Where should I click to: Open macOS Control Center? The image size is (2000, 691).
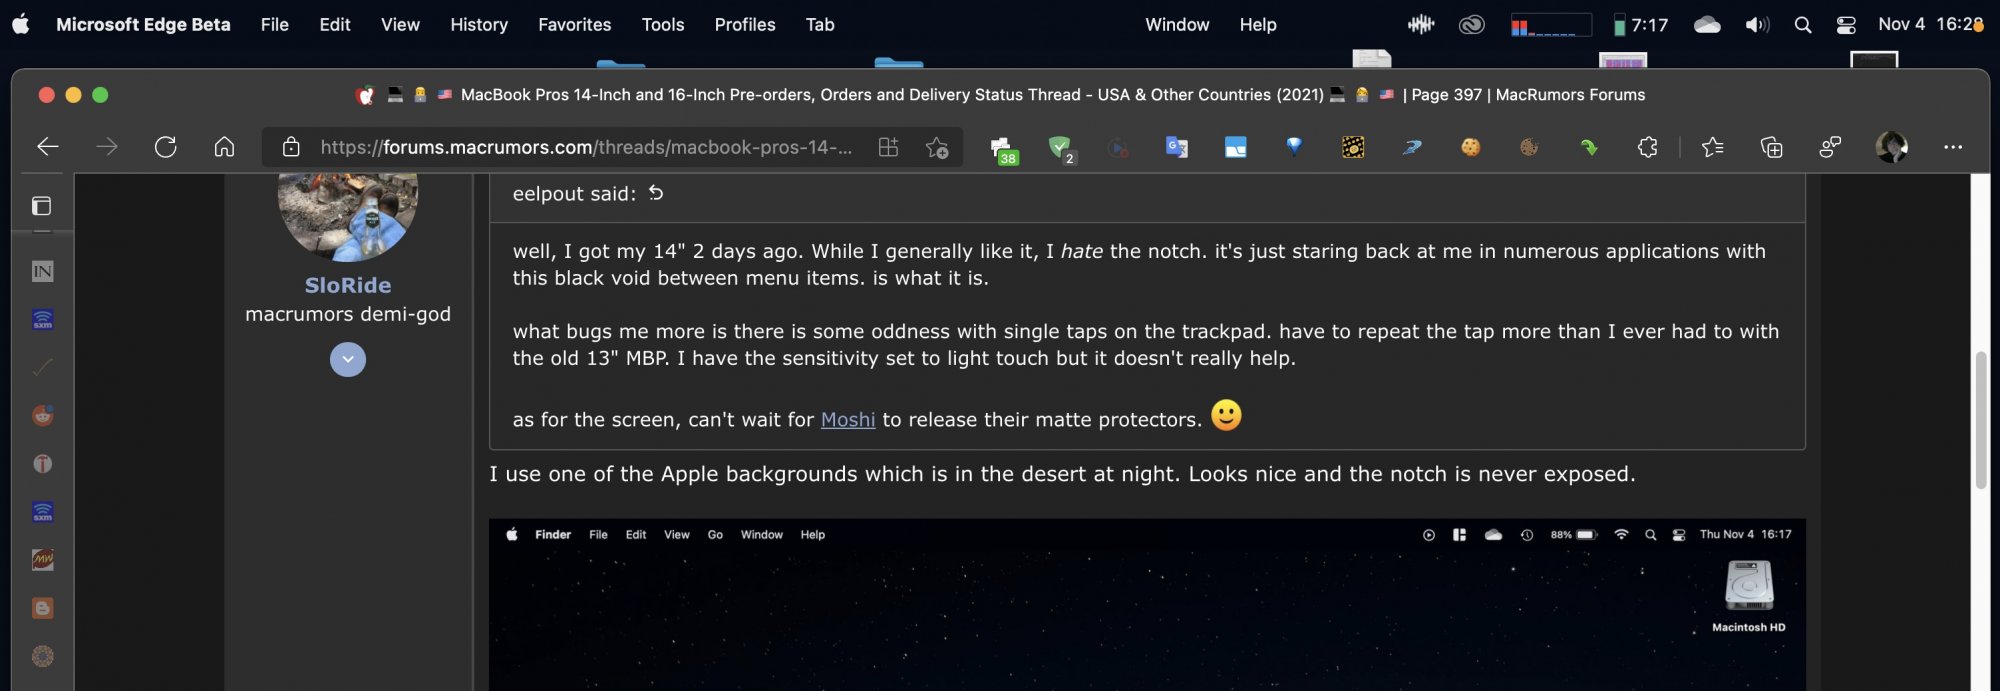click(1846, 25)
